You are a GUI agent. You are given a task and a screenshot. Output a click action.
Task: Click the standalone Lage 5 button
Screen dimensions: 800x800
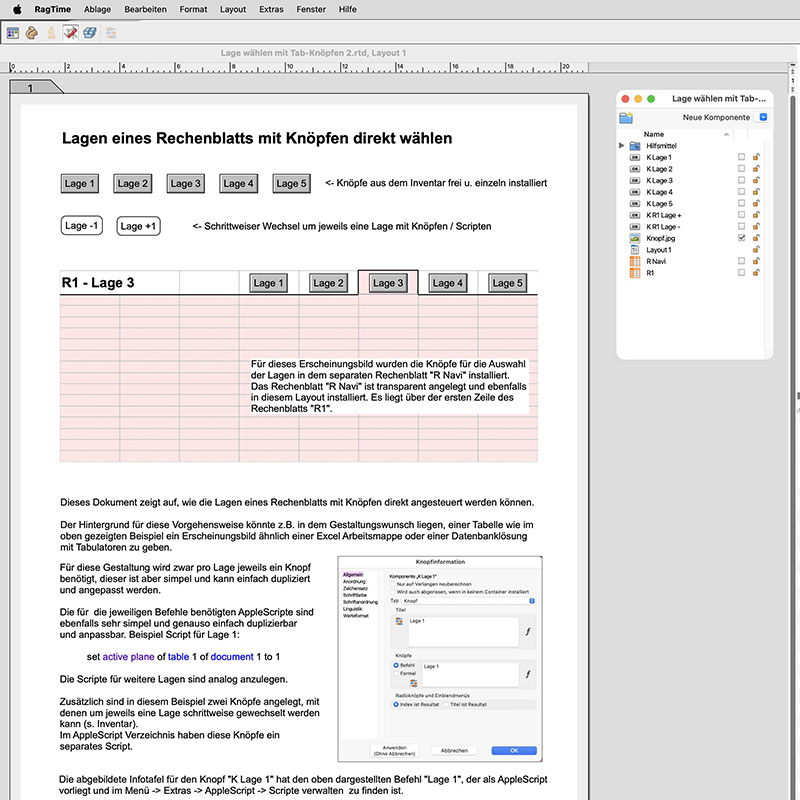(291, 183)
